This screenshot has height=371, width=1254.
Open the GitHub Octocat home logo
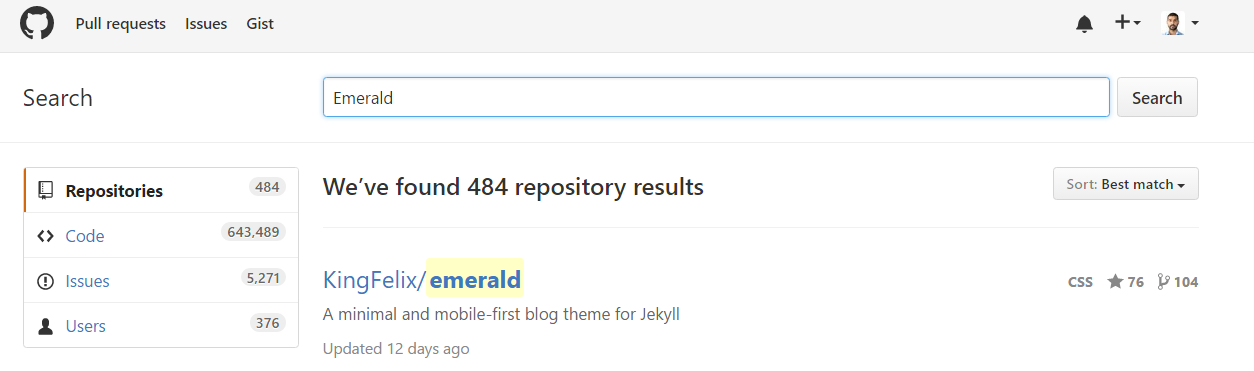[x=37, y=23]
